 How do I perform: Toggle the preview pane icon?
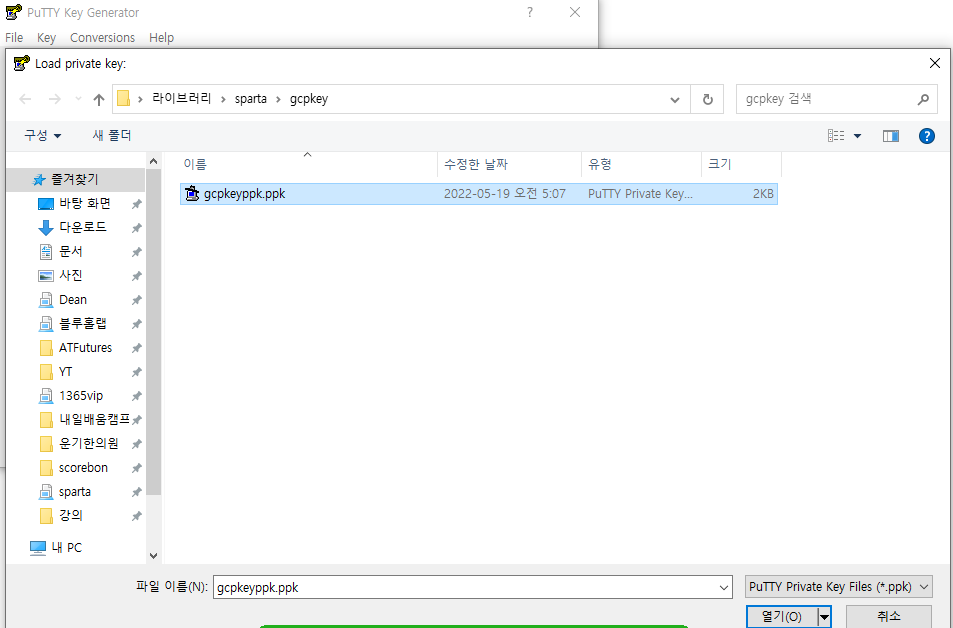[x=891, y=136]
